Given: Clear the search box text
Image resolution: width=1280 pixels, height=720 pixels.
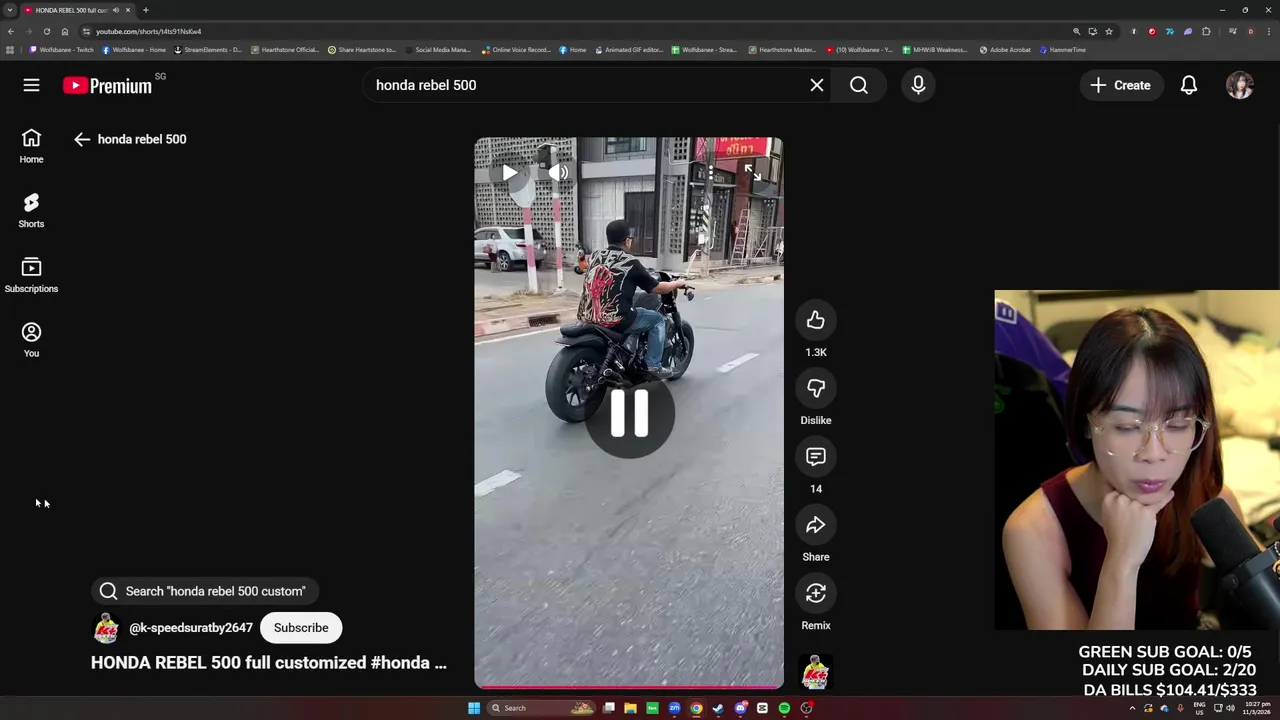Looking at the screenshot, I should point(817,85).
